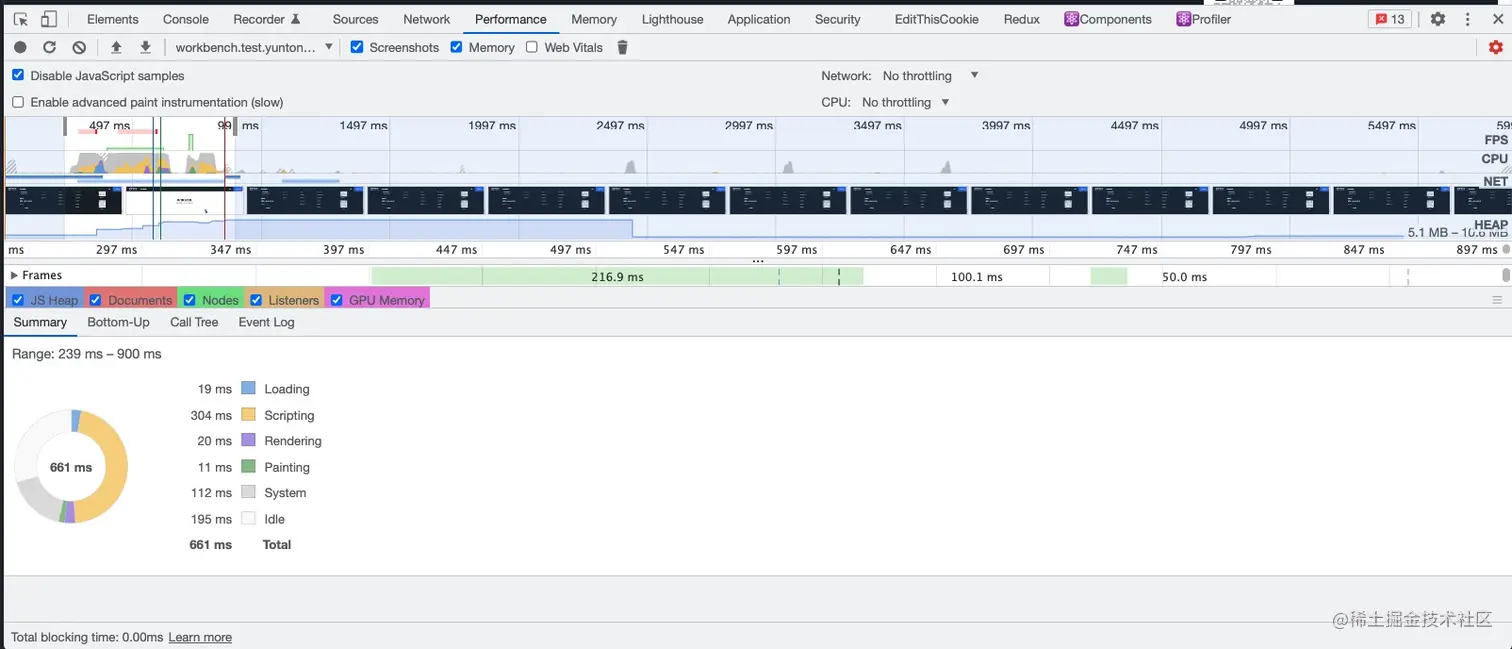Viewport: 1512px width, 649px height.
Task: Click the memory counters menu handle
Action: tap(1497, 300)
